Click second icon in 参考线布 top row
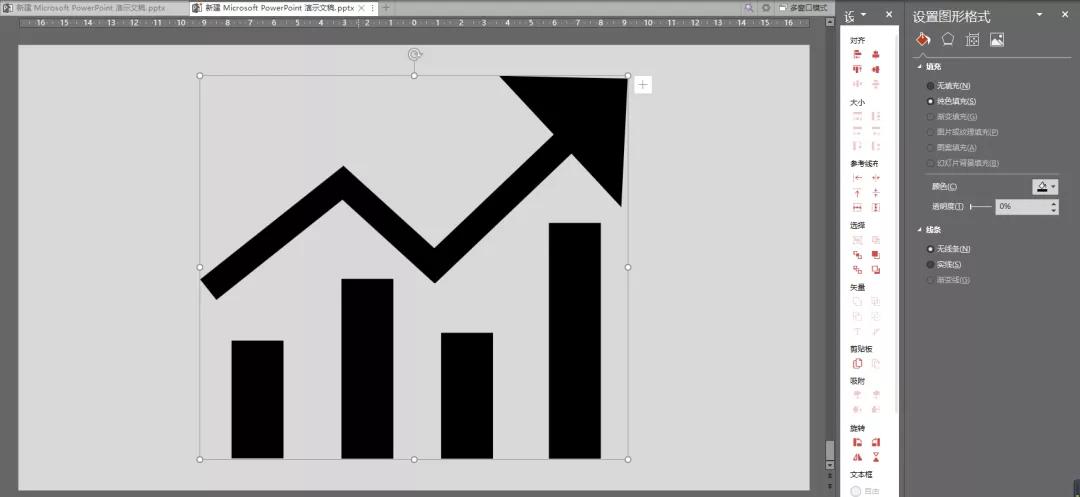Viewport: 1080px width, 497px height. pyautogui.click(x=875, y=178)
